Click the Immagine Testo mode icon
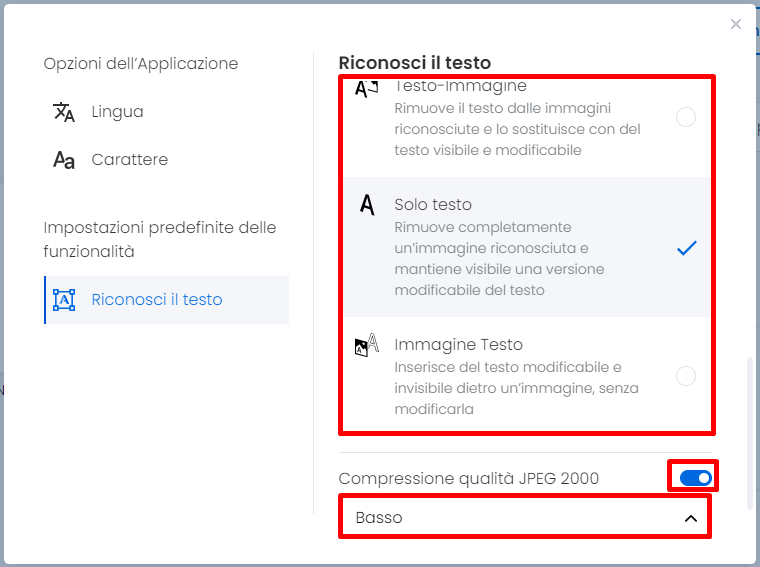Viewport: 760px width, 567px height. [x=366, y=345]
